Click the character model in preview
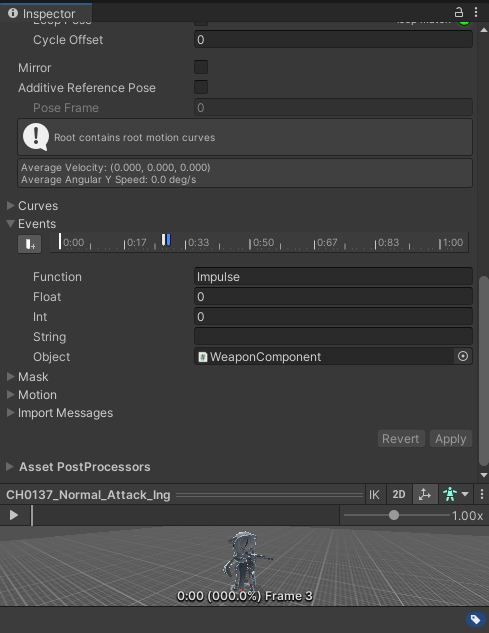This screenshot has height=633, width=489. coord(243,561)
